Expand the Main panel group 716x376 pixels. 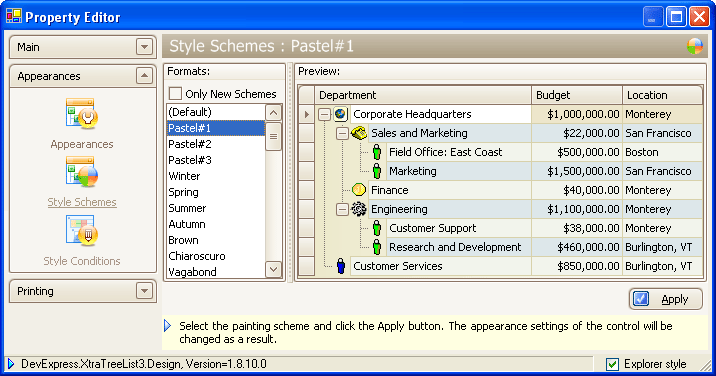tap(144, 47)
